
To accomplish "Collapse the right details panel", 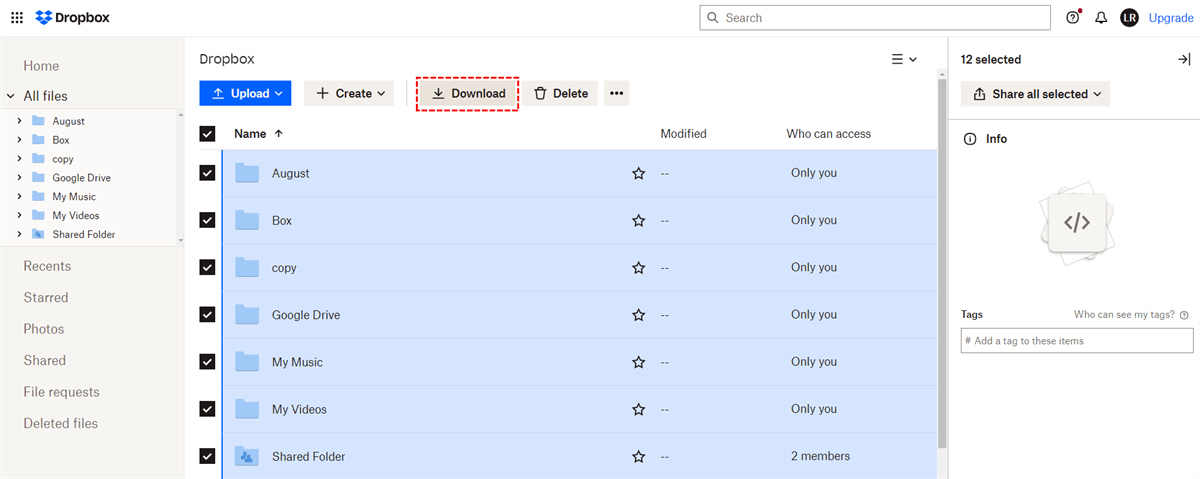I will [1184, 60].
